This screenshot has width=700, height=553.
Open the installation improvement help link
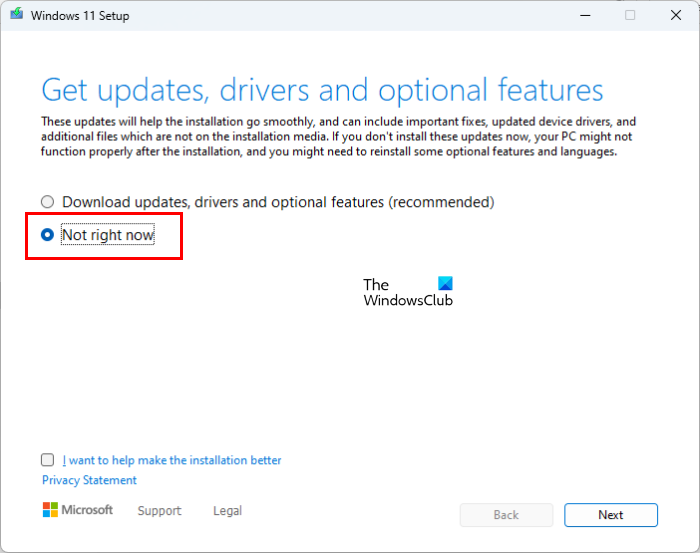pos(171,460)
